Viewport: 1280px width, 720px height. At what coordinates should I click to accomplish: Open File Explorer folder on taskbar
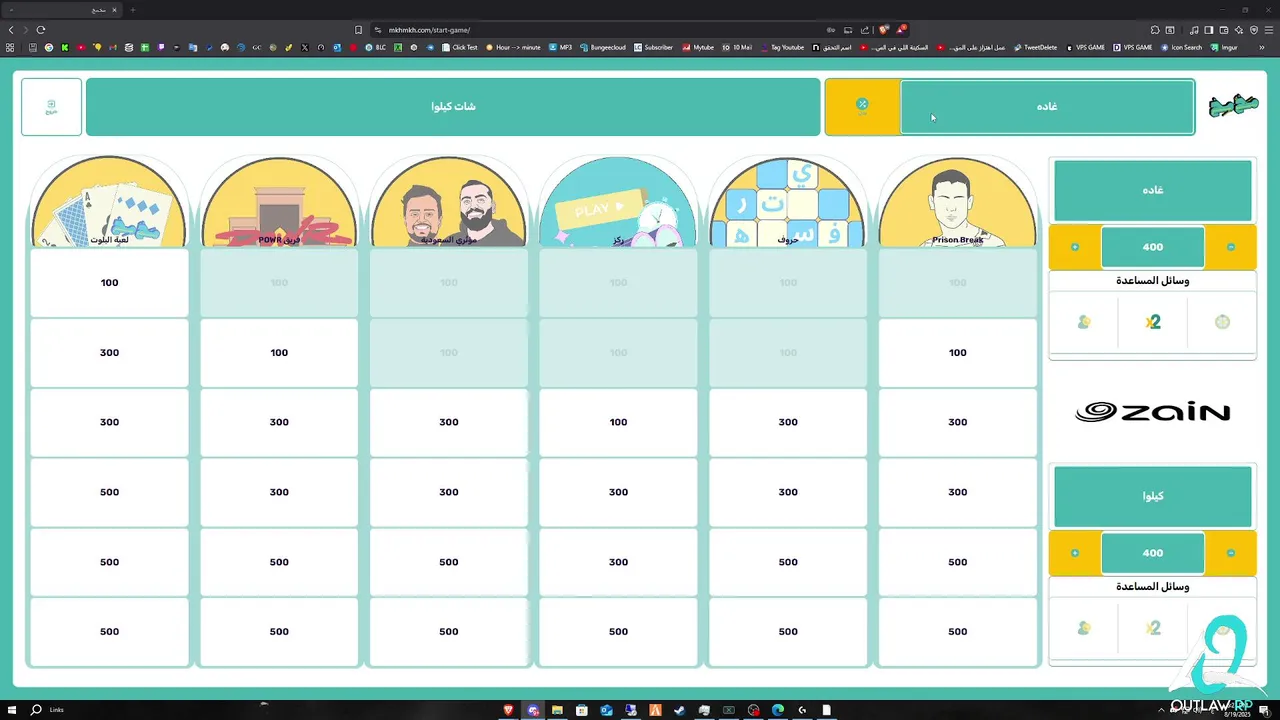coord(558,710)
